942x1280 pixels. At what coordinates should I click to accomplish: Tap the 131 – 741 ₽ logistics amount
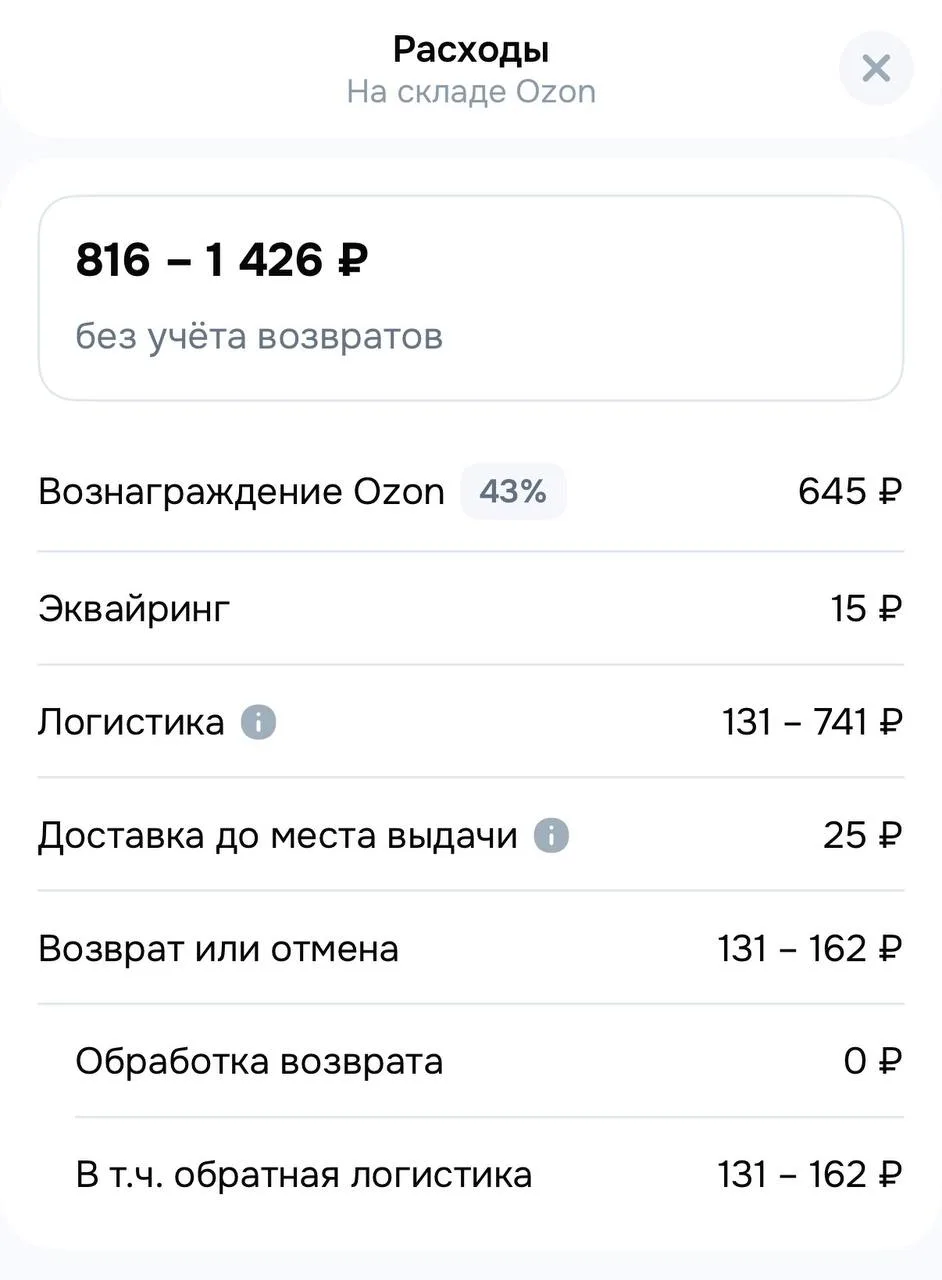pos(812,722)
